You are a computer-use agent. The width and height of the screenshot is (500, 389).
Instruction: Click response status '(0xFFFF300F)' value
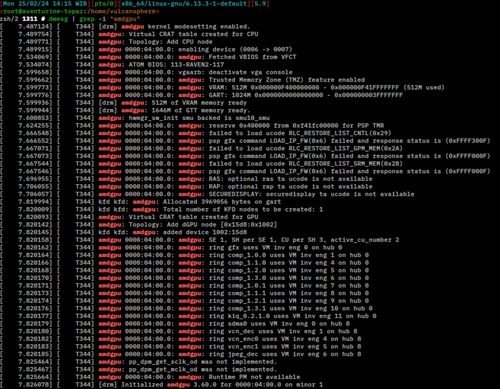[468, 141]
